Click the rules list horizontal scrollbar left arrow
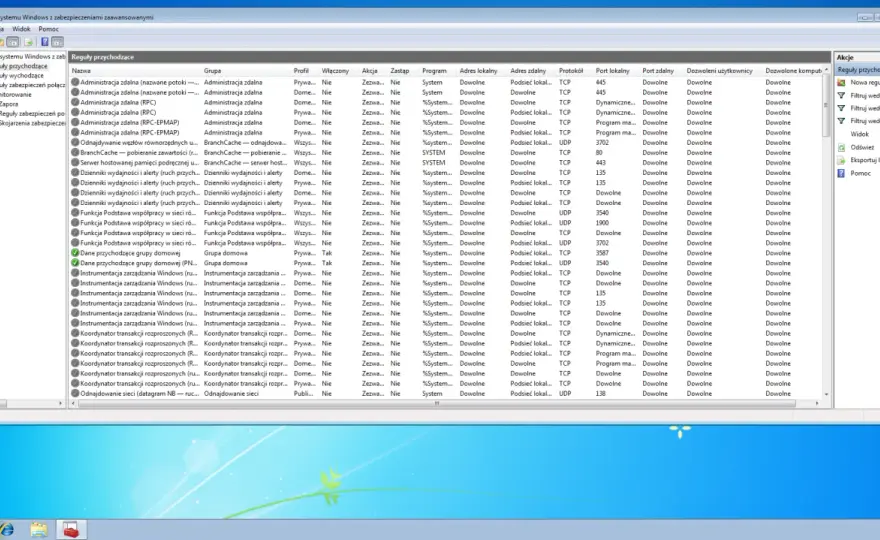This screenshot has width=880, height=540. 73,403
